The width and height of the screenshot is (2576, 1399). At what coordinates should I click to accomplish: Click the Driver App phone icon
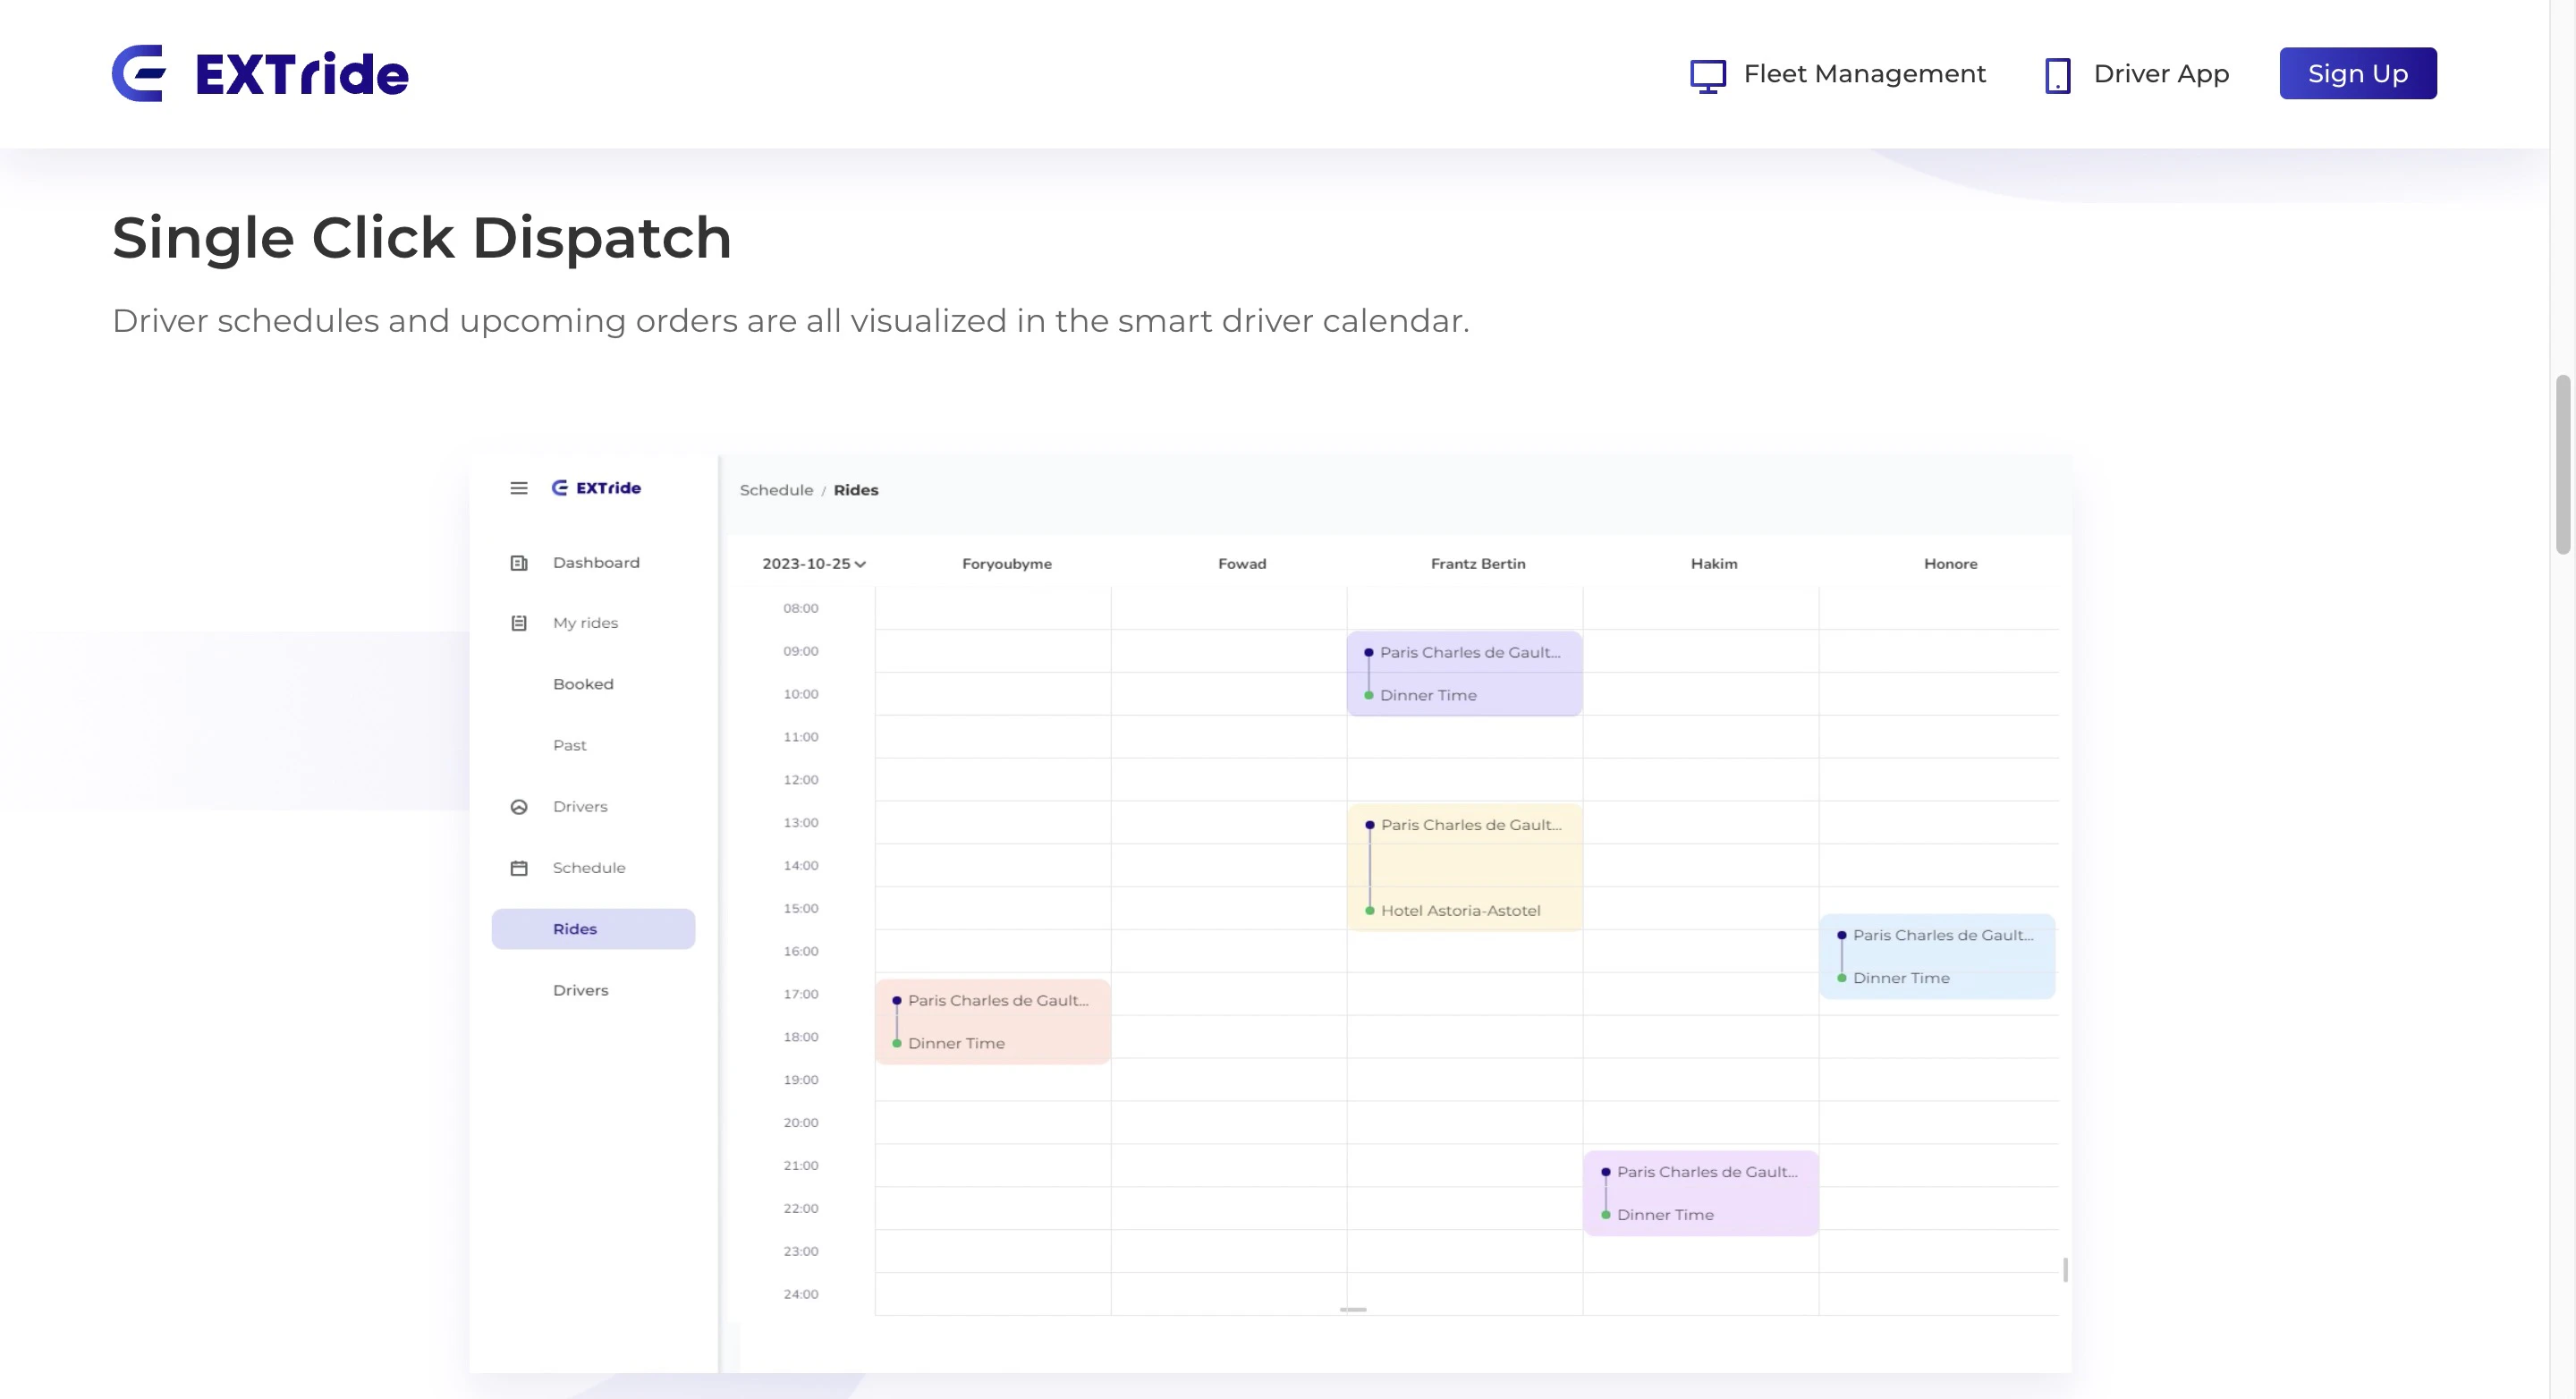click(2057, 75)
